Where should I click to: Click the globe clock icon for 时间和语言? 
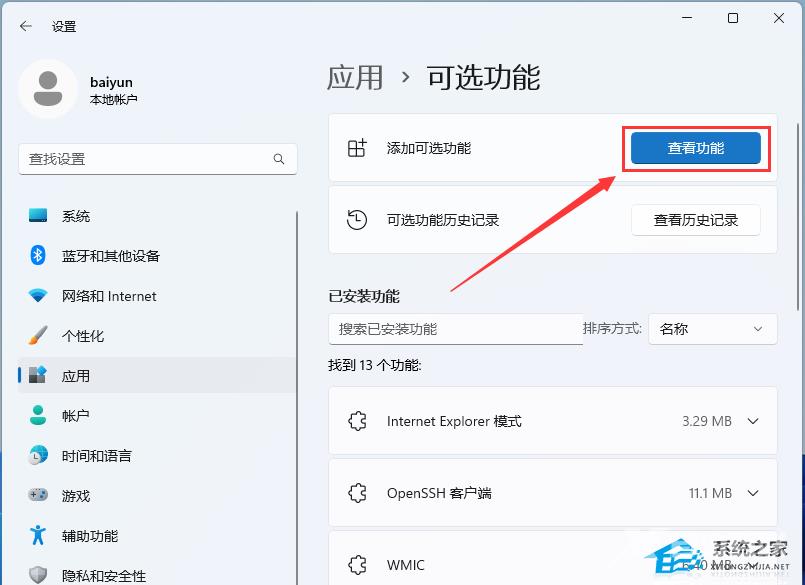click(x=38, y=455)
